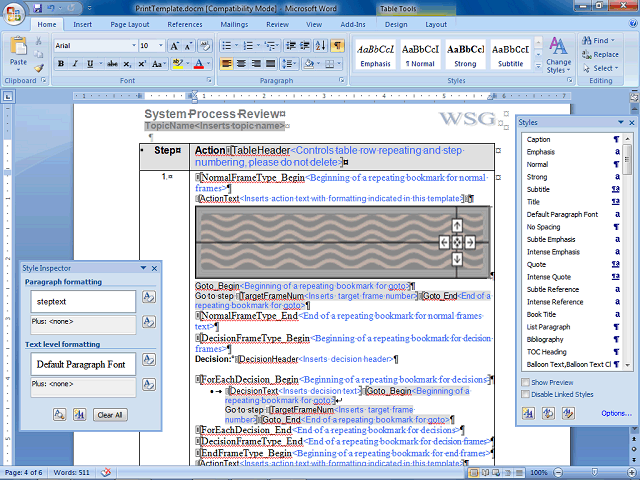Screen dimensions: 640x480
Task: Click Grow Font button
Action: pyautogui.click(x=174, y=46)
